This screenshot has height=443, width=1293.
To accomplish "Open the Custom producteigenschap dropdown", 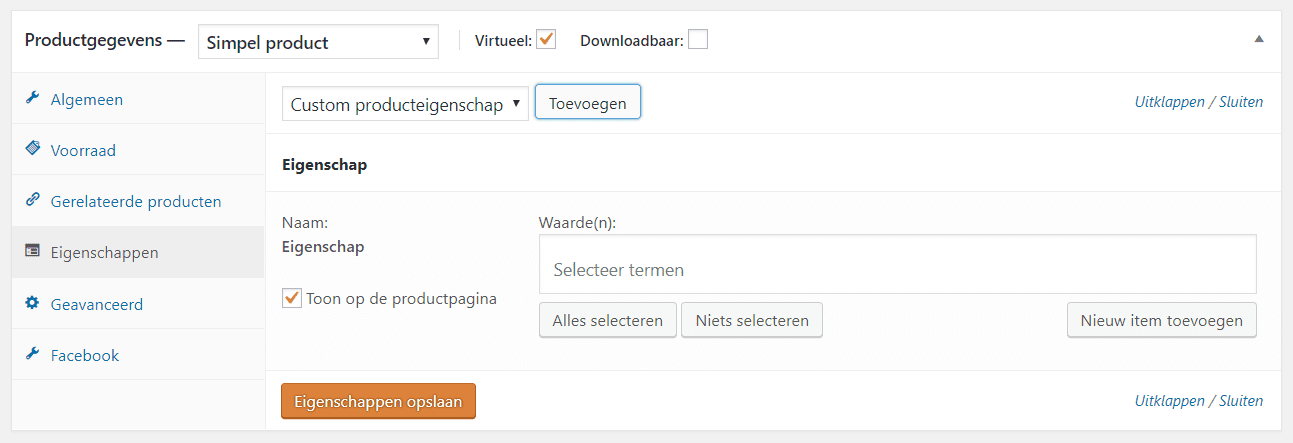I will coord(405,104).
